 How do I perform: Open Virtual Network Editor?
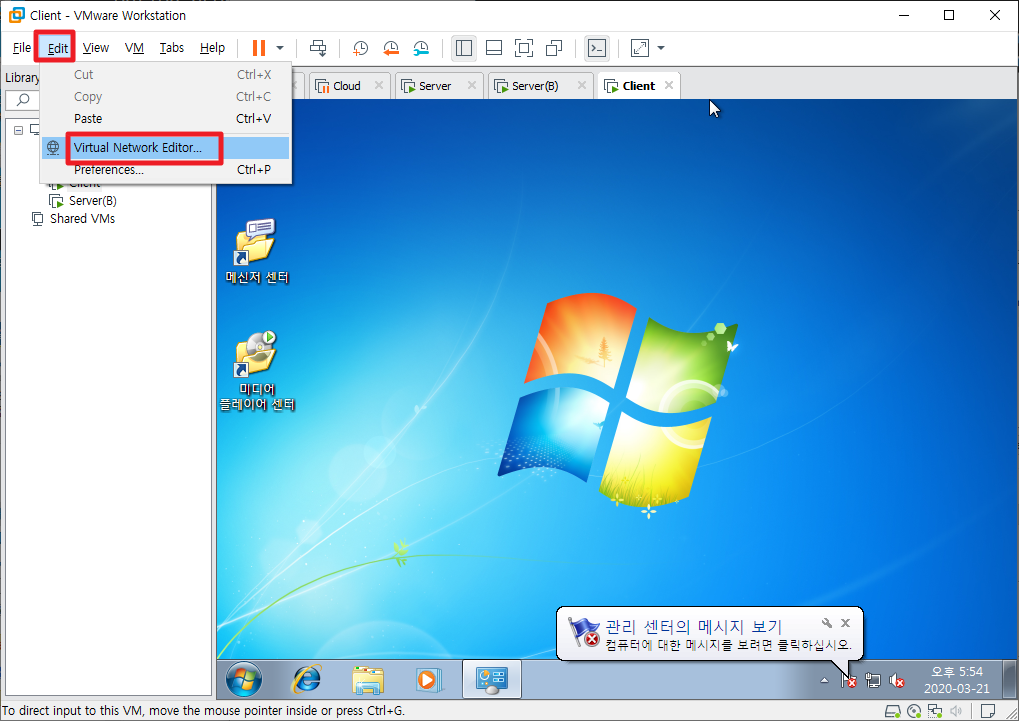(x=166, y=148)
